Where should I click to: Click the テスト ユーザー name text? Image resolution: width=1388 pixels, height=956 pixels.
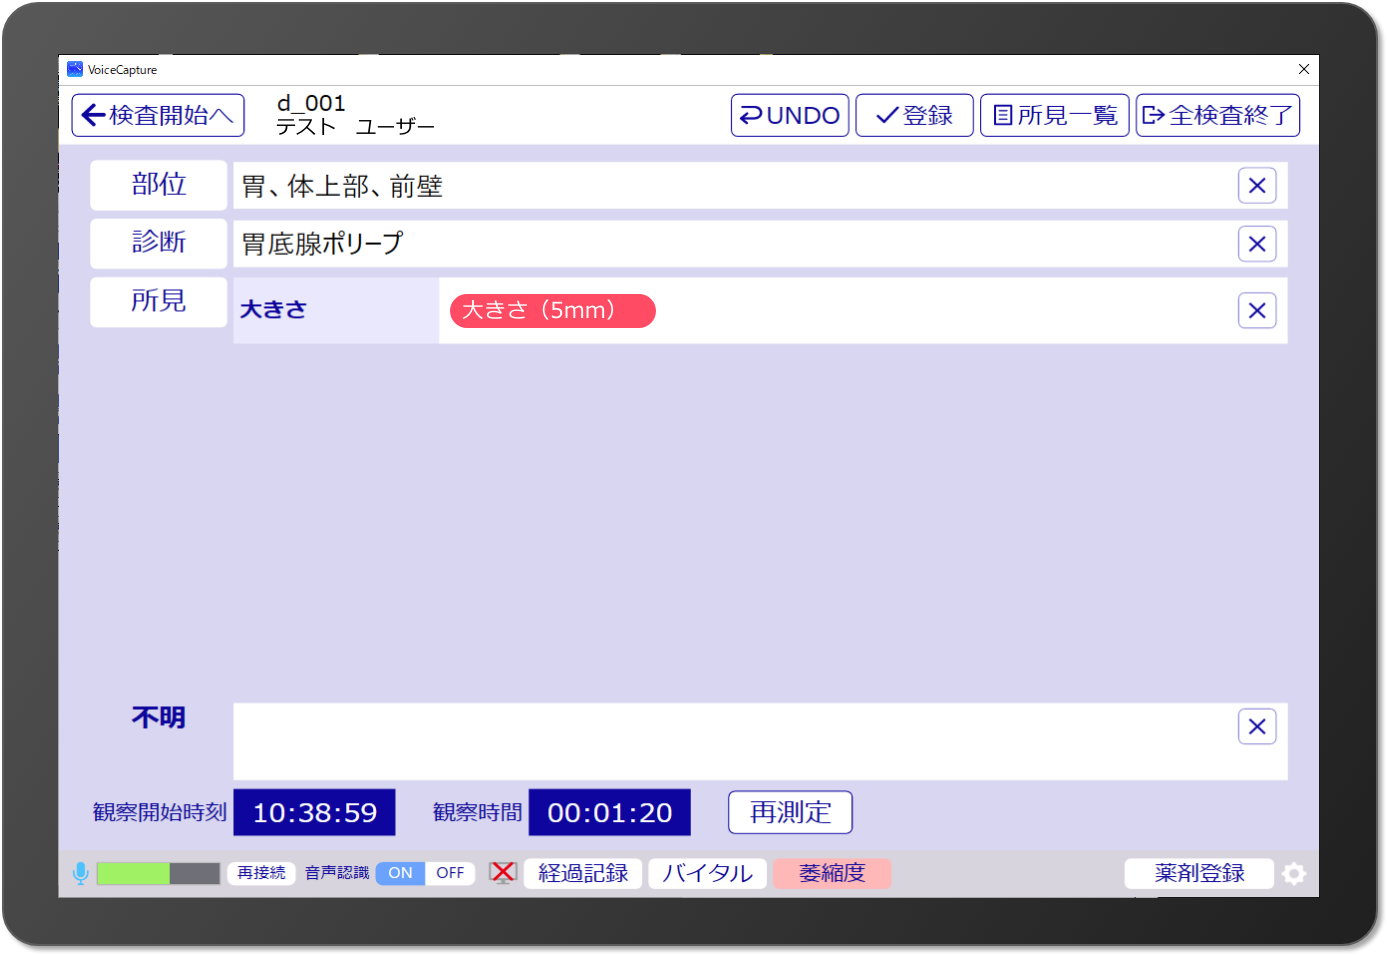[x=355, y=127]
